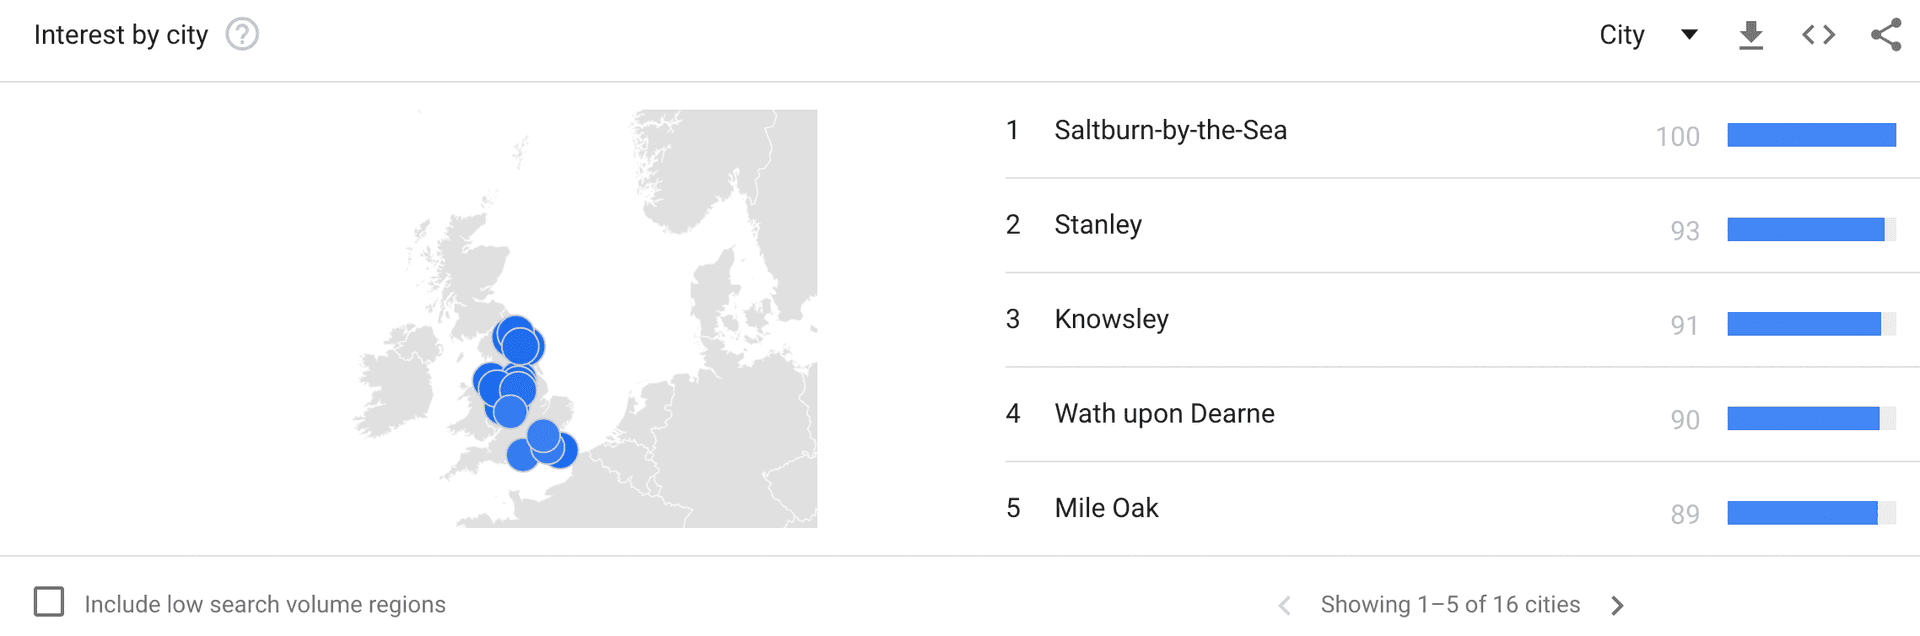Expand the City dropdown arrow
This screenshot has width=1920, height=636.
tap(1689, 35)
